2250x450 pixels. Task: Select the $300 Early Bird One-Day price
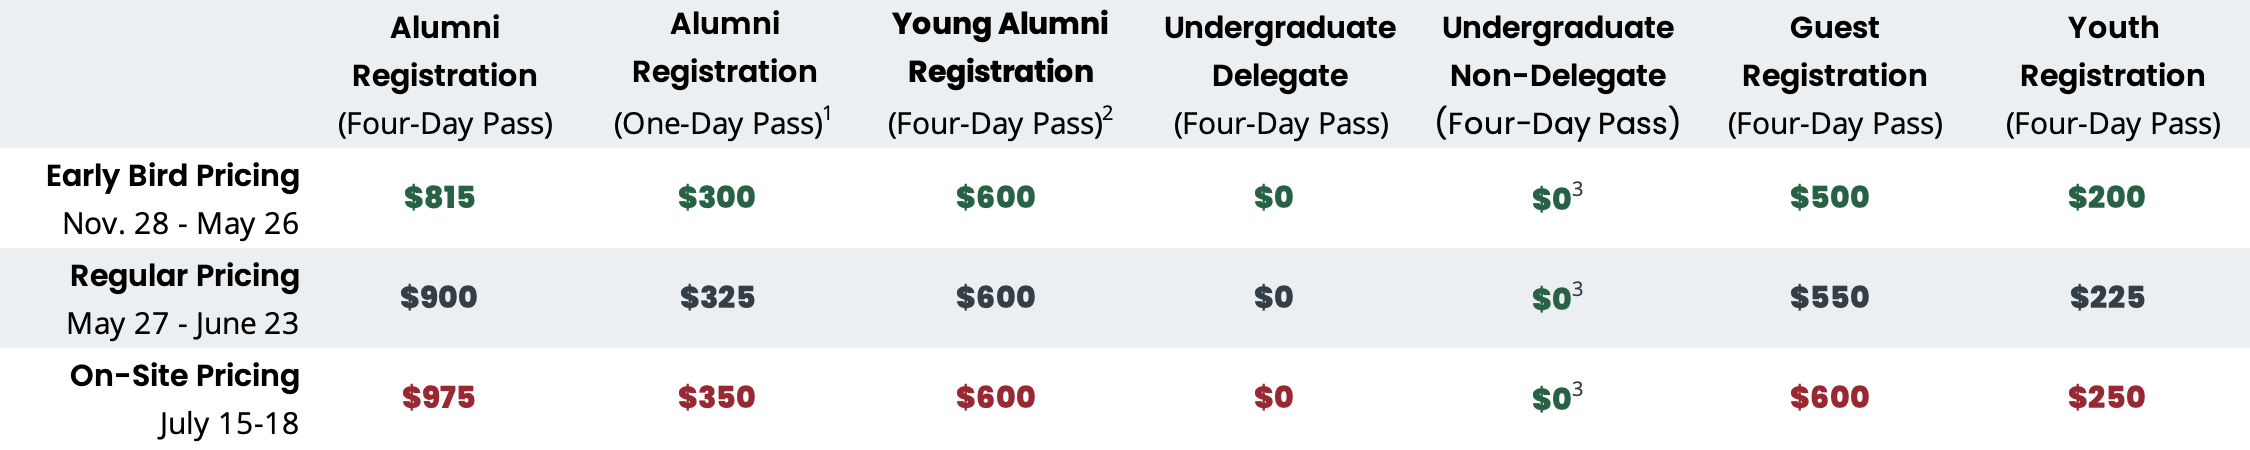[716, 197]
